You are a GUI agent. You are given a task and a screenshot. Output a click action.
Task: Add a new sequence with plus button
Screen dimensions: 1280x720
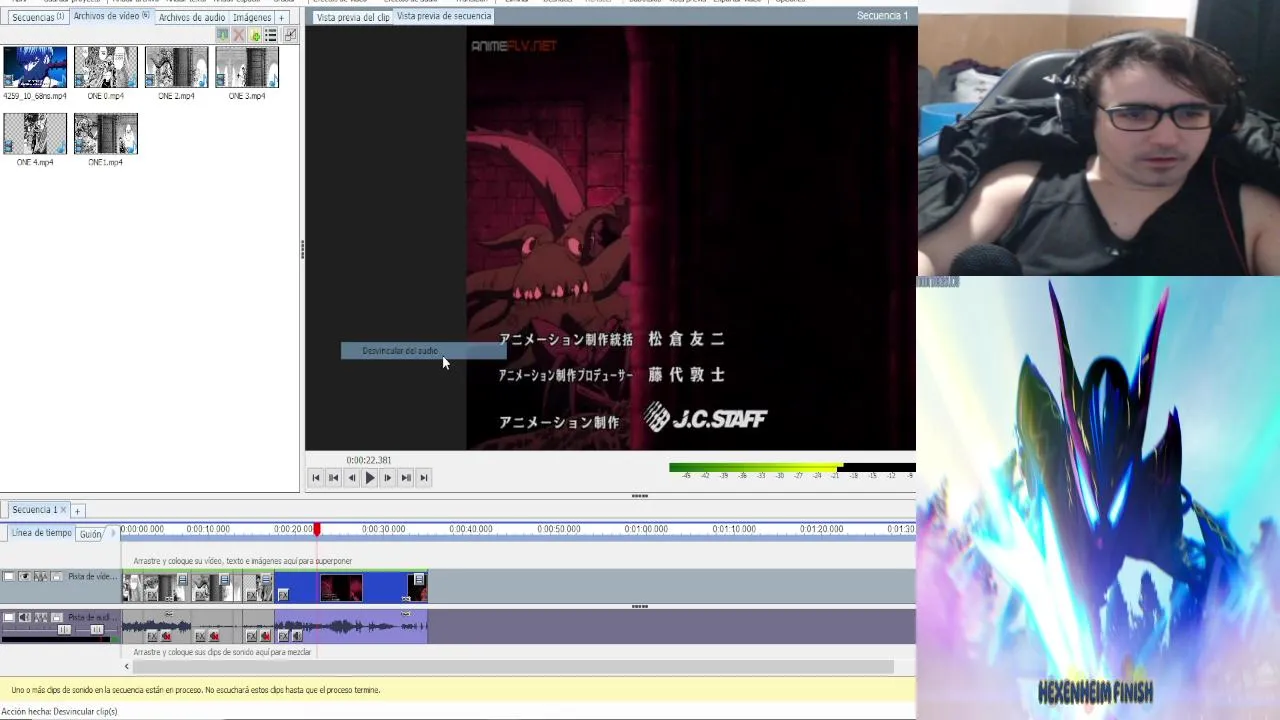click(x=77, y=511)
